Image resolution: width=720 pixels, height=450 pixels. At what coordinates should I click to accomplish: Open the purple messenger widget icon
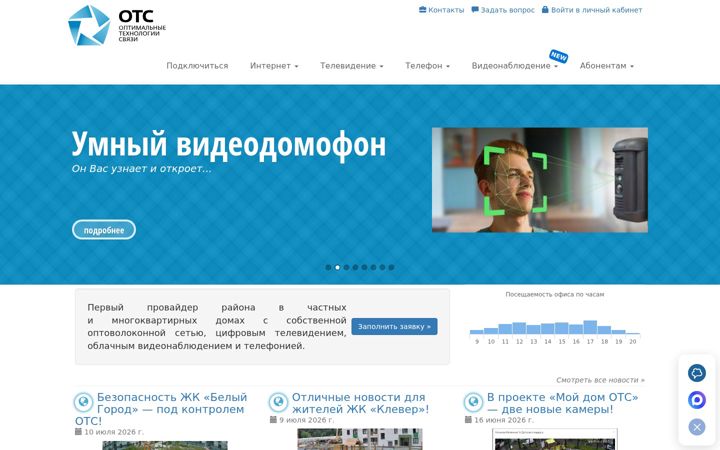tap(697, 400)
